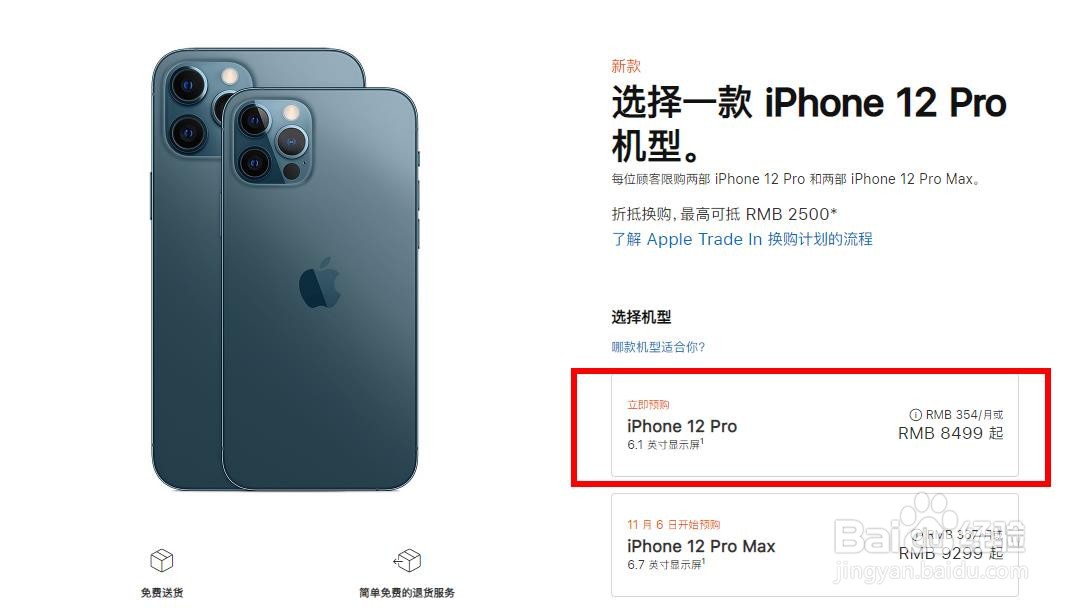Click the camera module on the front phone
This screenshot has width=1087, height=608.
click(272, 143)
